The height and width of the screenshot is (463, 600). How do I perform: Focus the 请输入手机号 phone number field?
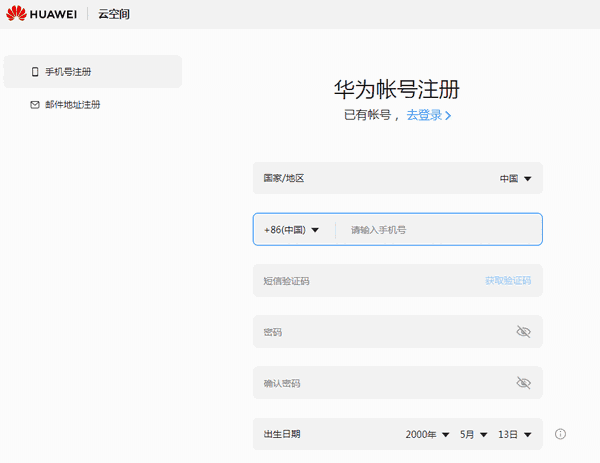coord(439,230)
